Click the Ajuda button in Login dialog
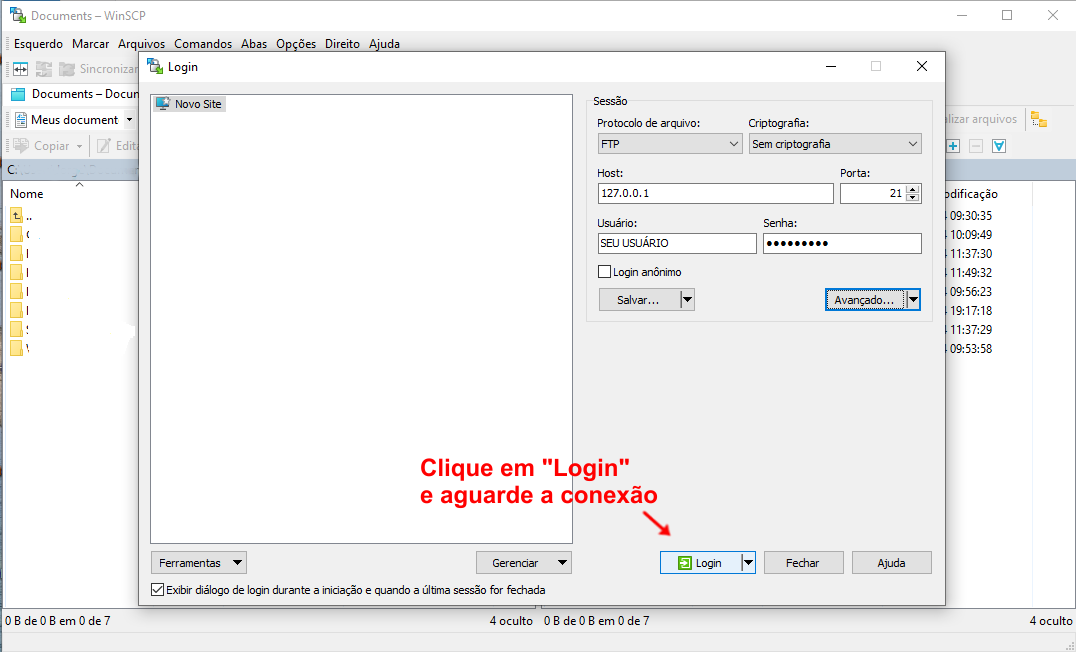This screenshot has width=1076, height=652. click(x=891, y=563)
